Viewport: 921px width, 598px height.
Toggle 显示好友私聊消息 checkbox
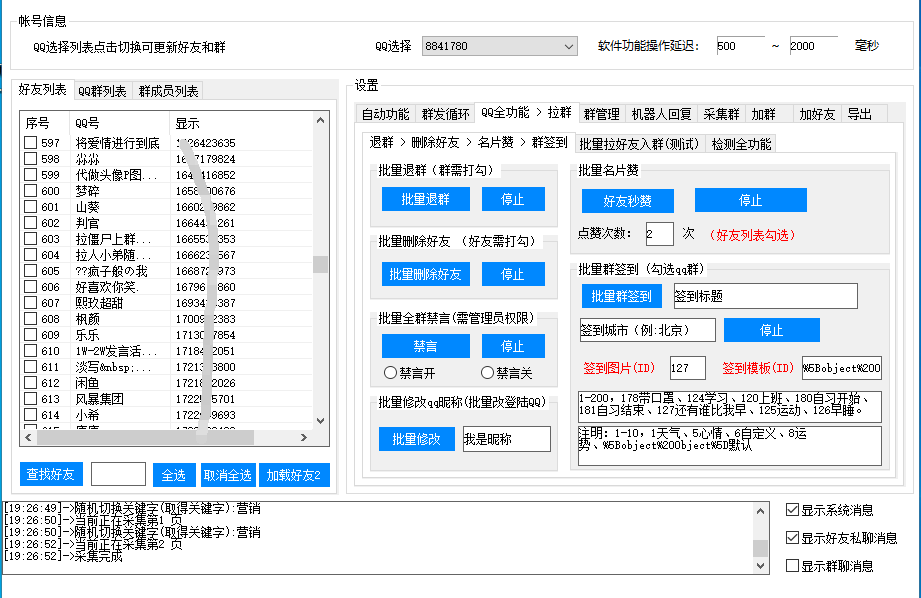pos(792,537)
